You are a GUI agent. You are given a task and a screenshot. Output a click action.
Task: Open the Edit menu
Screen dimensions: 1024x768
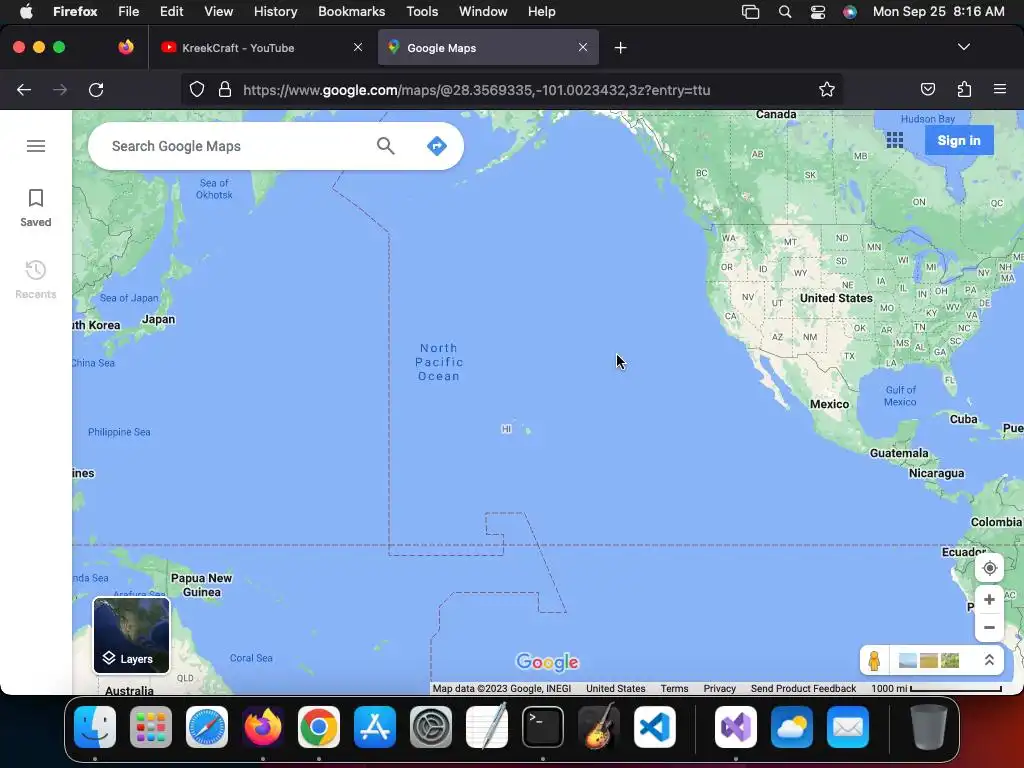[x=171, y=12]
